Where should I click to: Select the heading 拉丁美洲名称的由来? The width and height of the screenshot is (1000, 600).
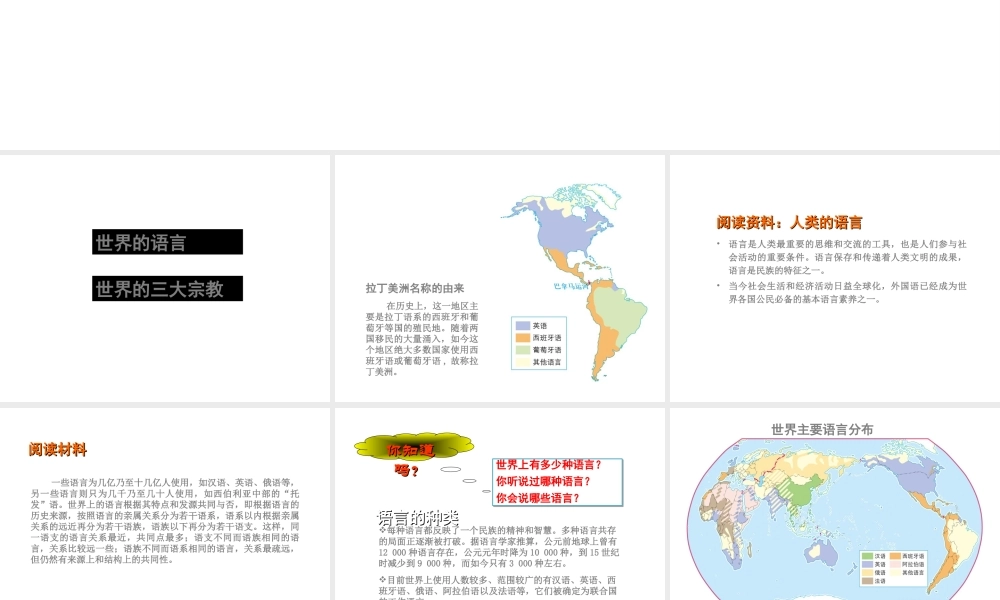tap(415, 288)
